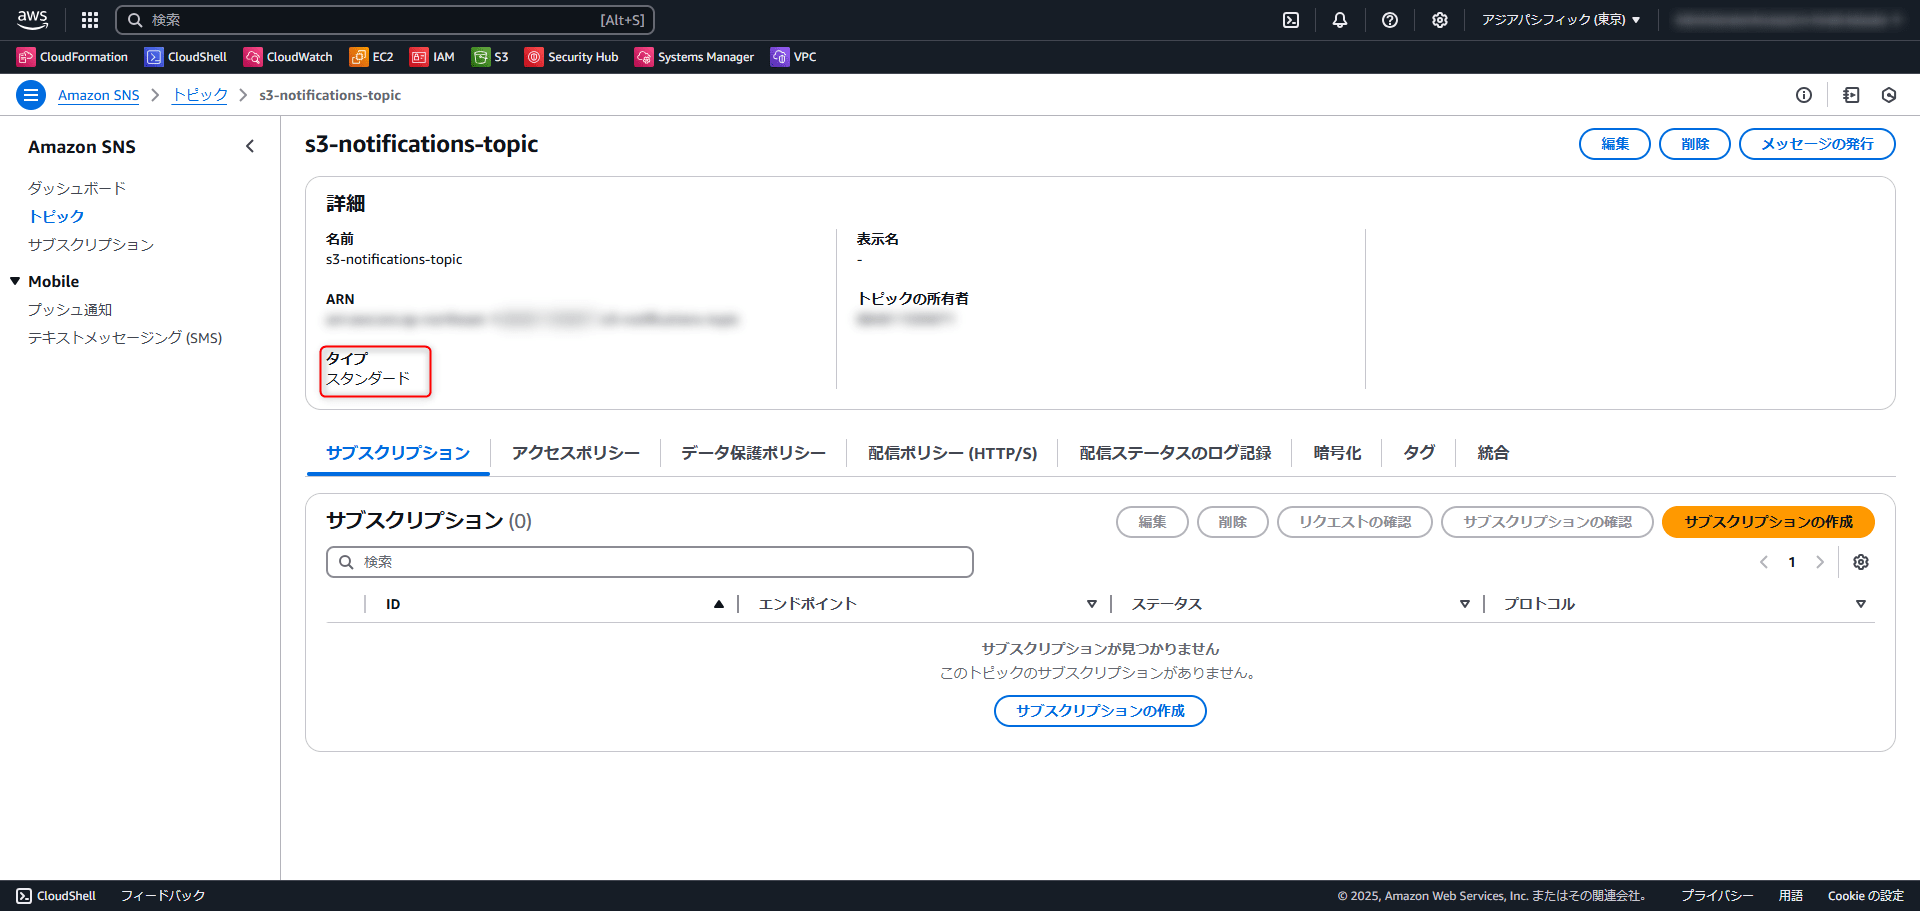This screenshot has height=911, width=1920.
Task: Click the topic 削除 button at top
Action: click(1695, 144)
